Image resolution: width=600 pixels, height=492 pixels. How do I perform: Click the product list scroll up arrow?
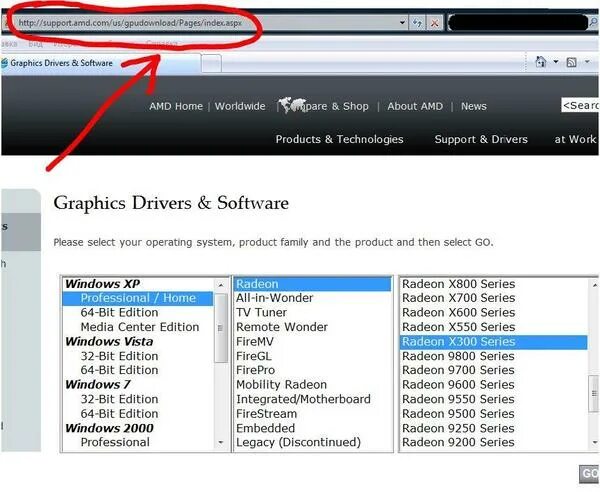coord(594,285)
